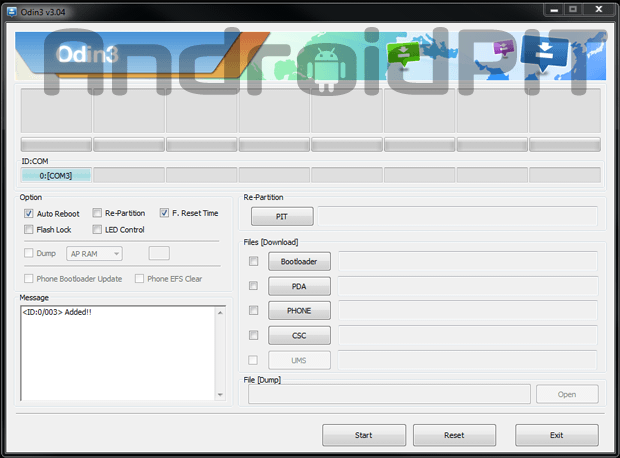The width and height of the screenshot is (620, 458).
Task: Click the CSC file button
Action: [x=299, y=335]
